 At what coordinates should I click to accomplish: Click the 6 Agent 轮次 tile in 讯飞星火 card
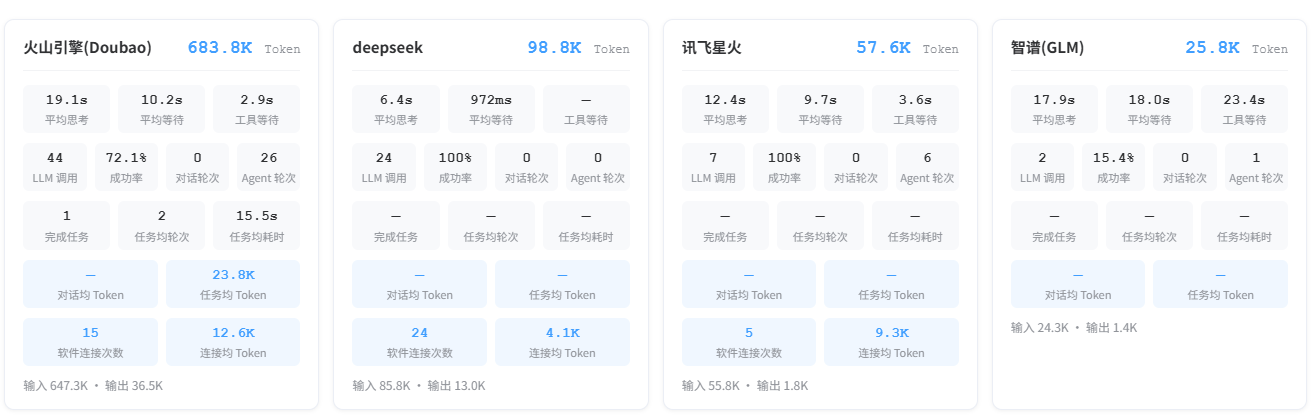(927, 167)
